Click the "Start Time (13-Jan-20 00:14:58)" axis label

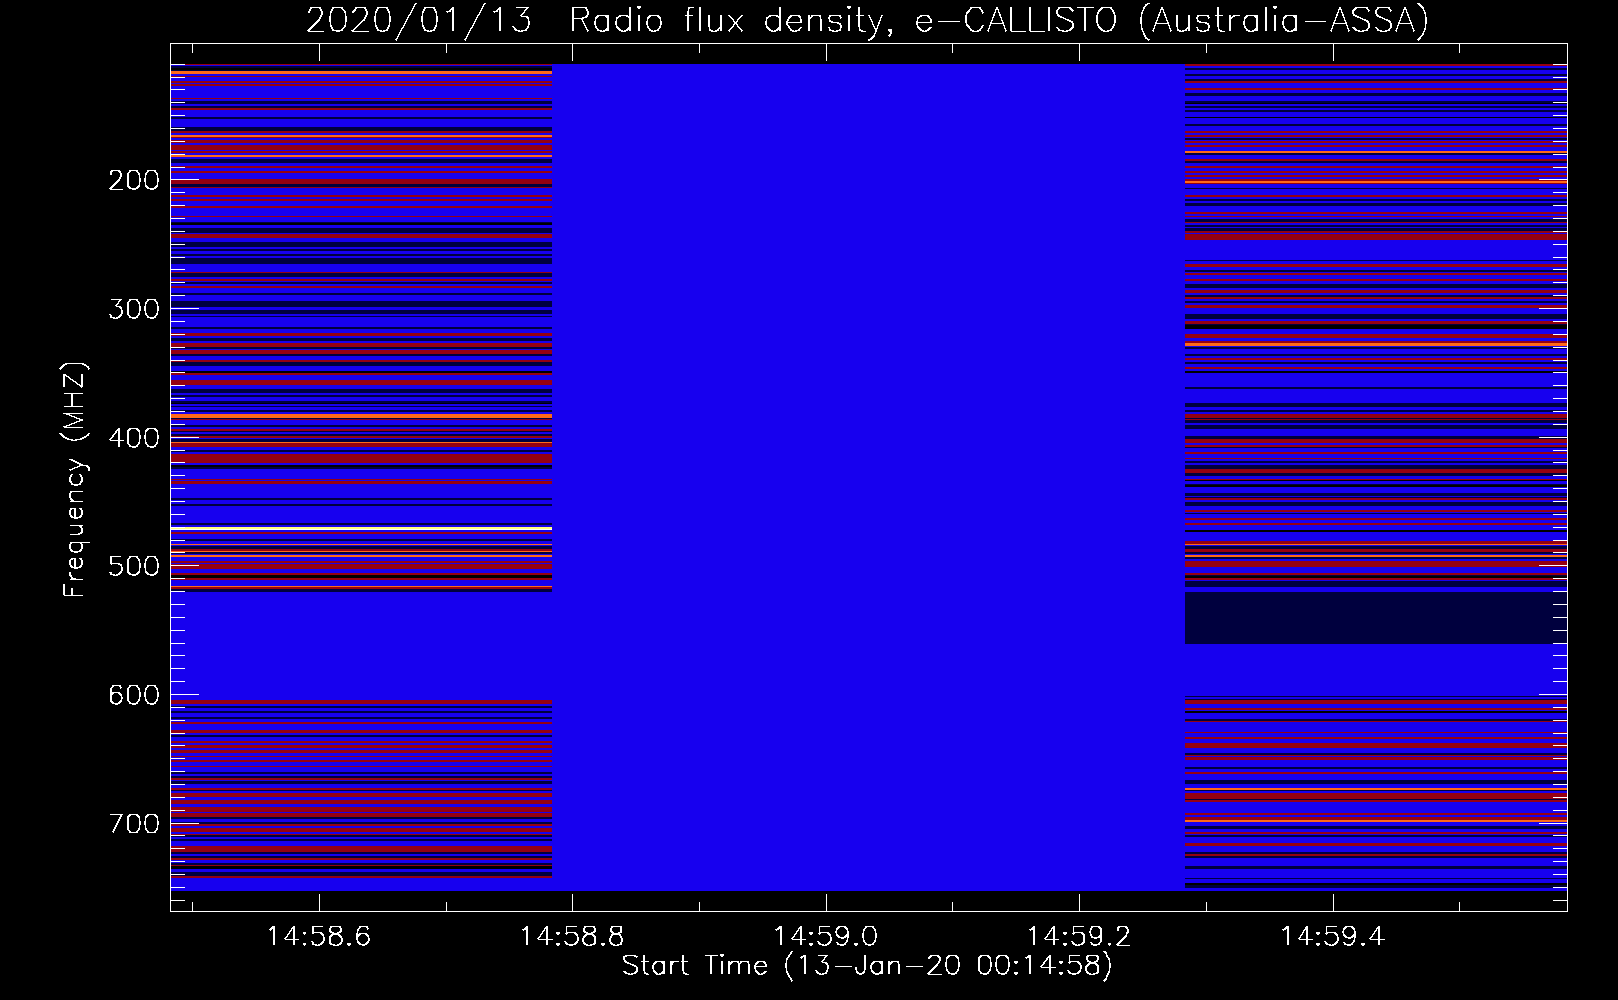coord(867,966)
